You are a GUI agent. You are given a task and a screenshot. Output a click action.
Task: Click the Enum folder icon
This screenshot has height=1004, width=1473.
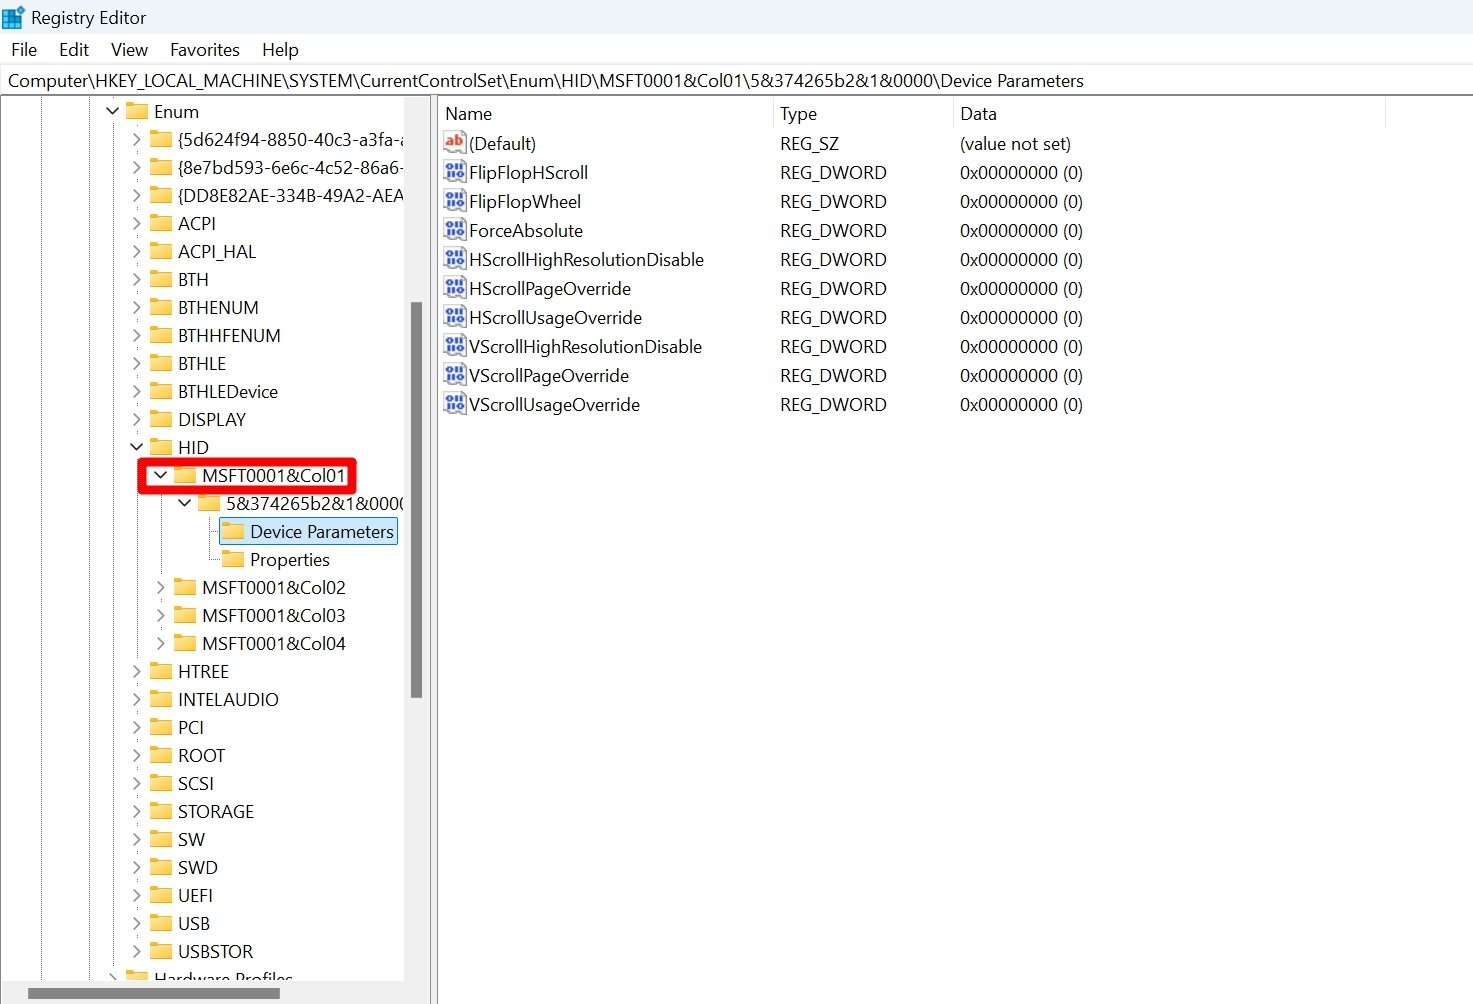137,111
